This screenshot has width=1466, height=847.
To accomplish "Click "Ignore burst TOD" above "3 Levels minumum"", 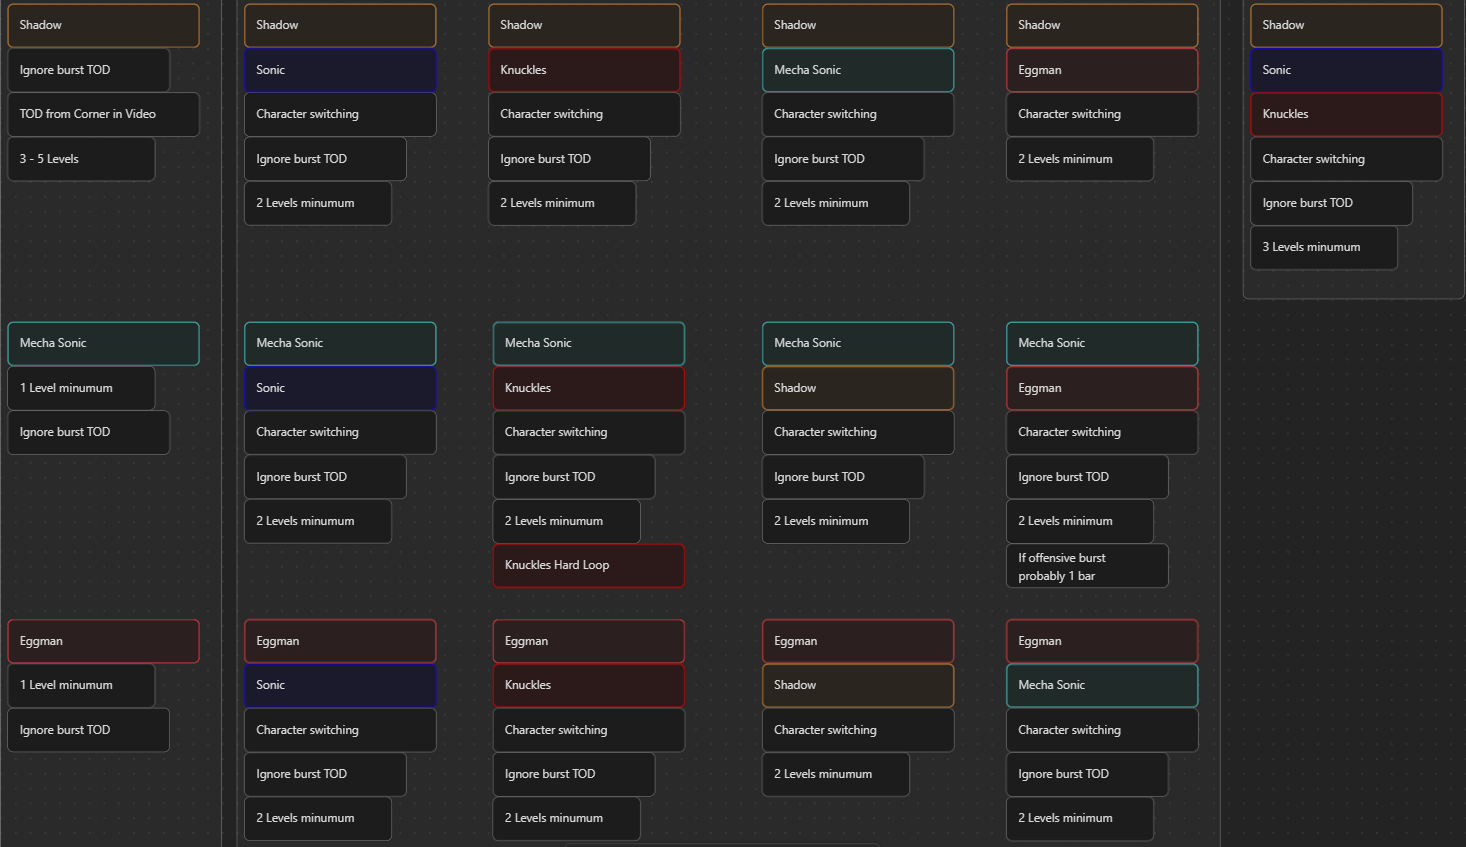I will tap(1331, 203).
